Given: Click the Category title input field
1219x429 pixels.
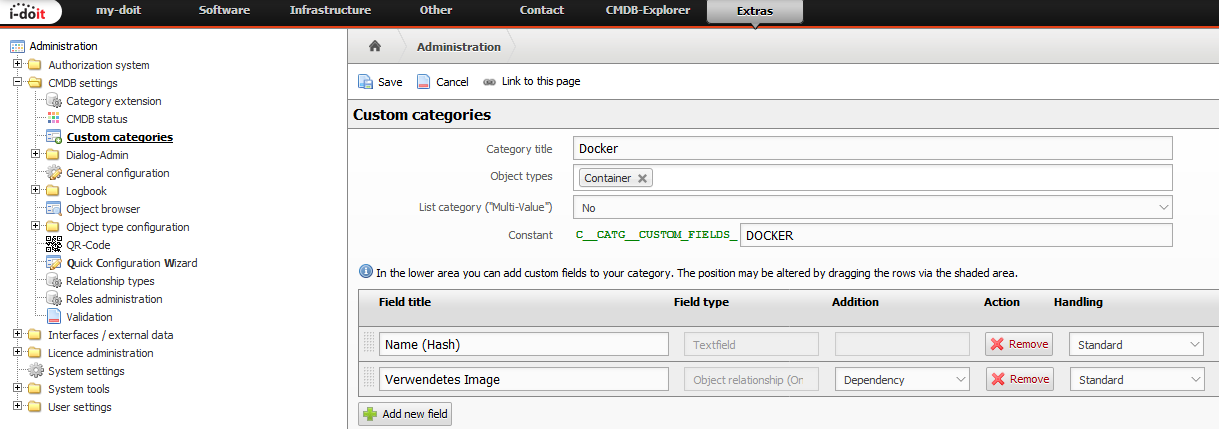Looking at the screenshot, I should click(x=872, y=148).
